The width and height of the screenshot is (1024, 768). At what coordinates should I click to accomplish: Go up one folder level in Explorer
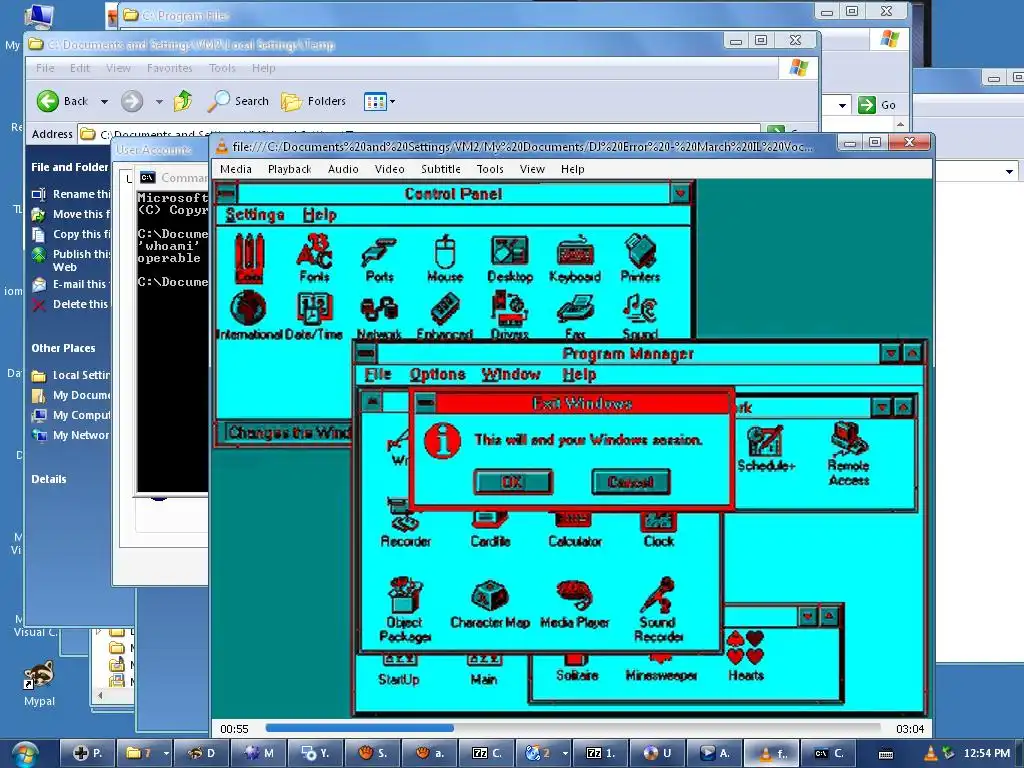[x=183, y=101]
